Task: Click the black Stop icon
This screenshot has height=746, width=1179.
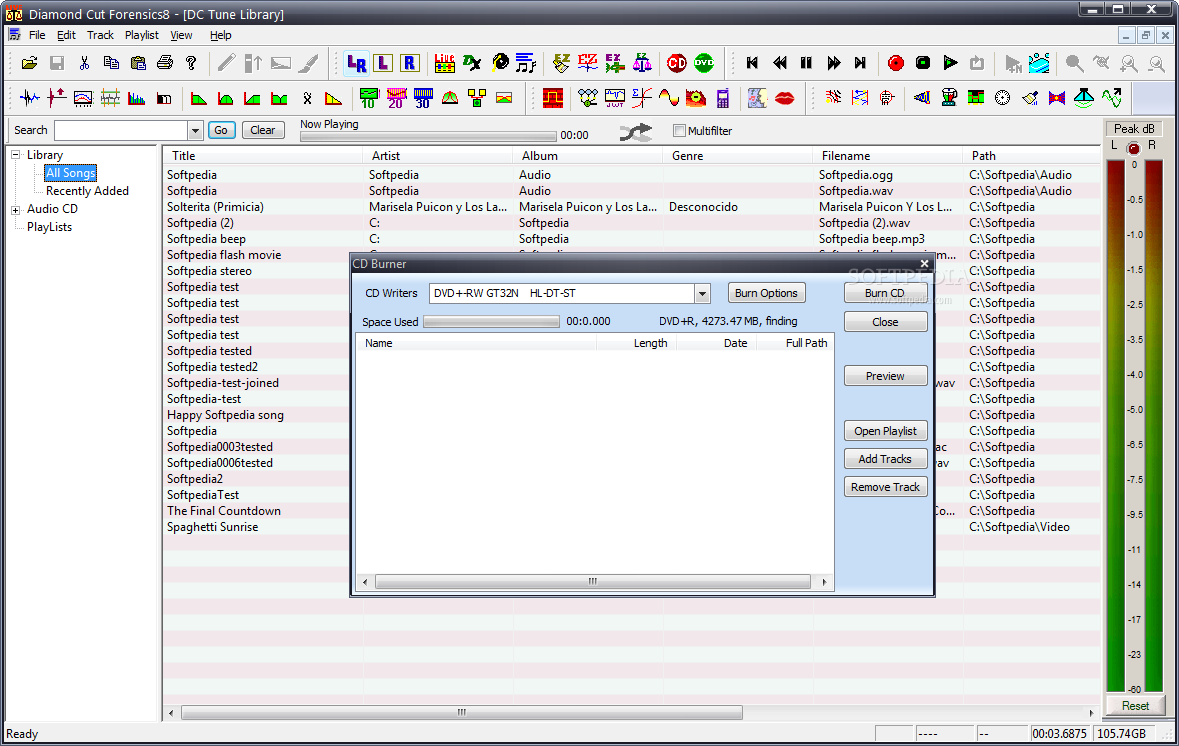Action: [x=923, y=63]
